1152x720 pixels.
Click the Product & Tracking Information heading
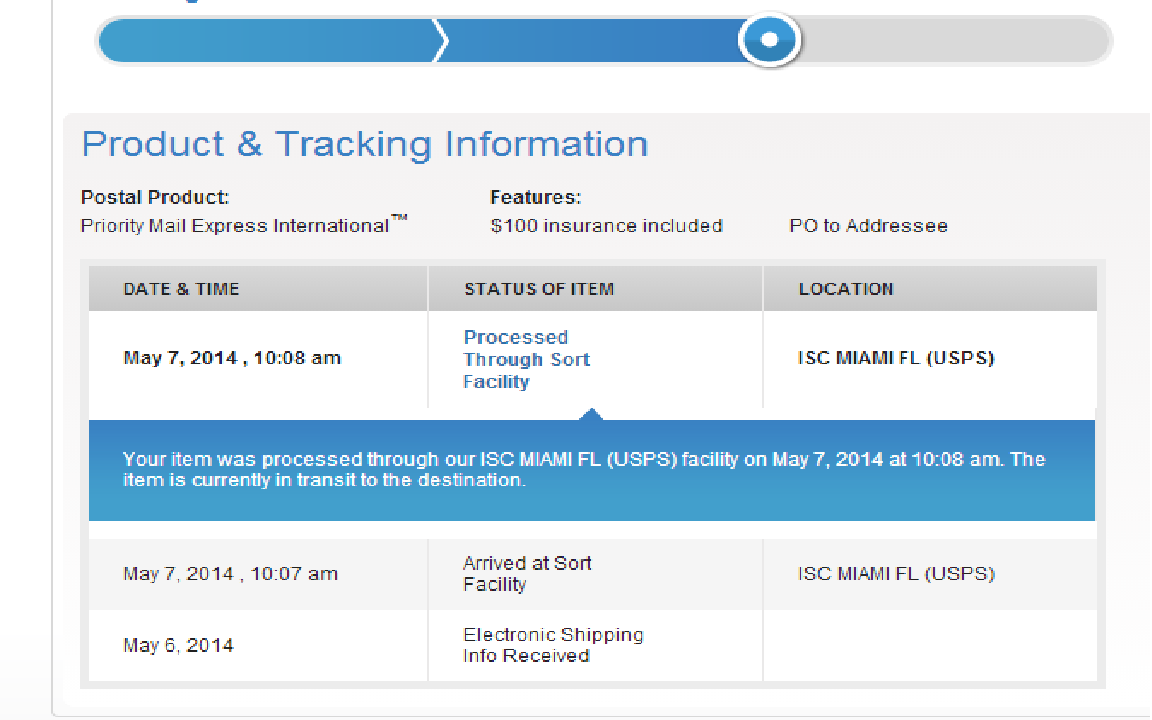(x=364, y=144)
